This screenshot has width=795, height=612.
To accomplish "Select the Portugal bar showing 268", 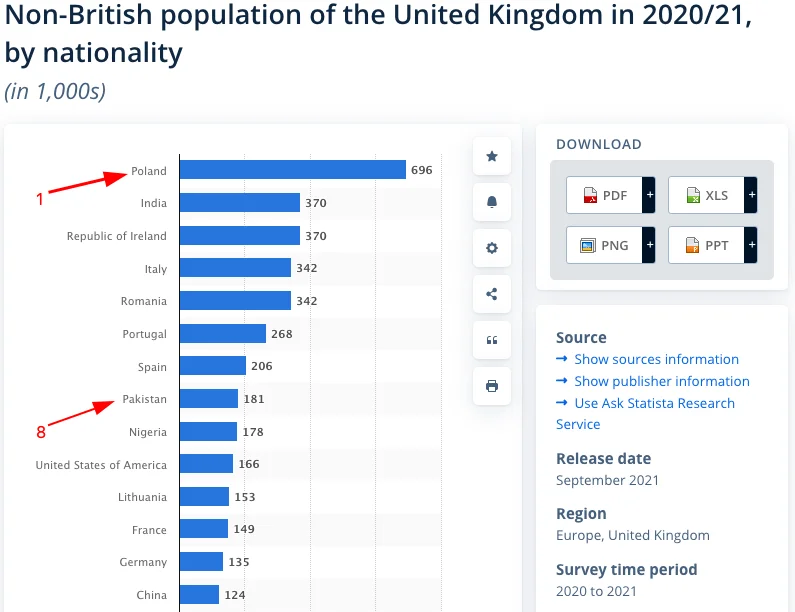I will tap(223, 334).
